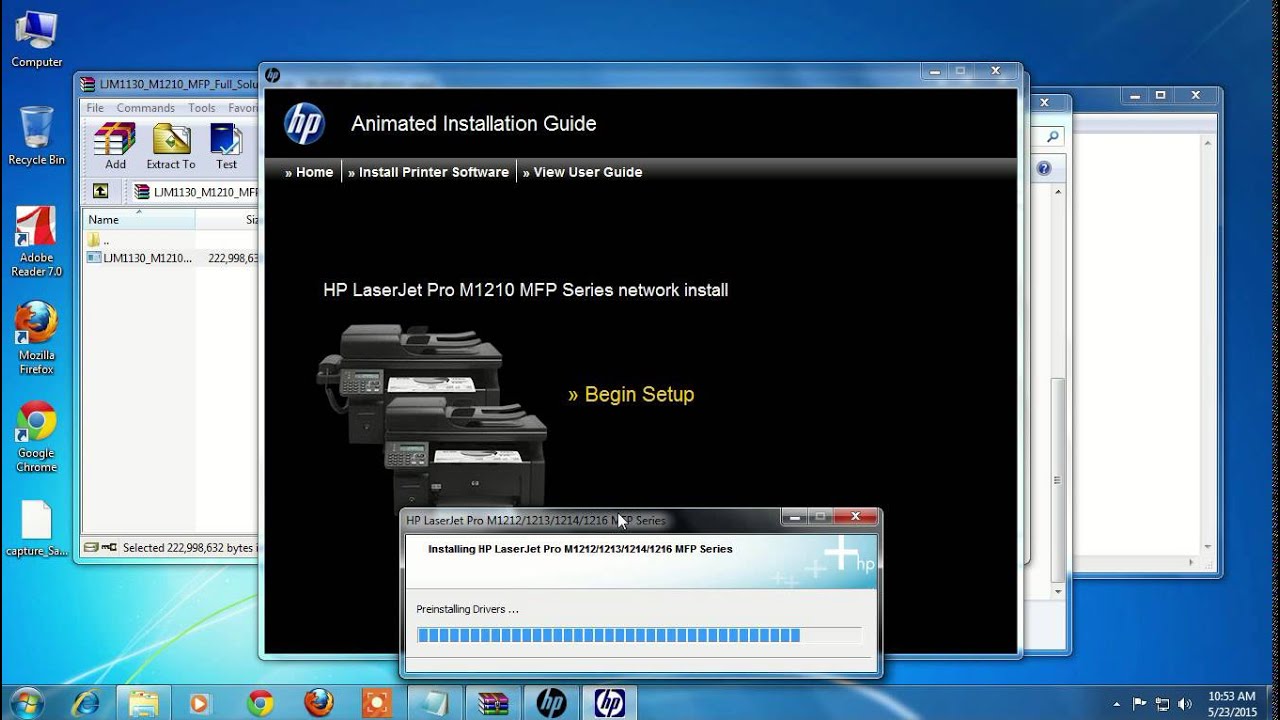Open the Recycle Bin icon
The image size is (1280, 720).
point(37,136)
